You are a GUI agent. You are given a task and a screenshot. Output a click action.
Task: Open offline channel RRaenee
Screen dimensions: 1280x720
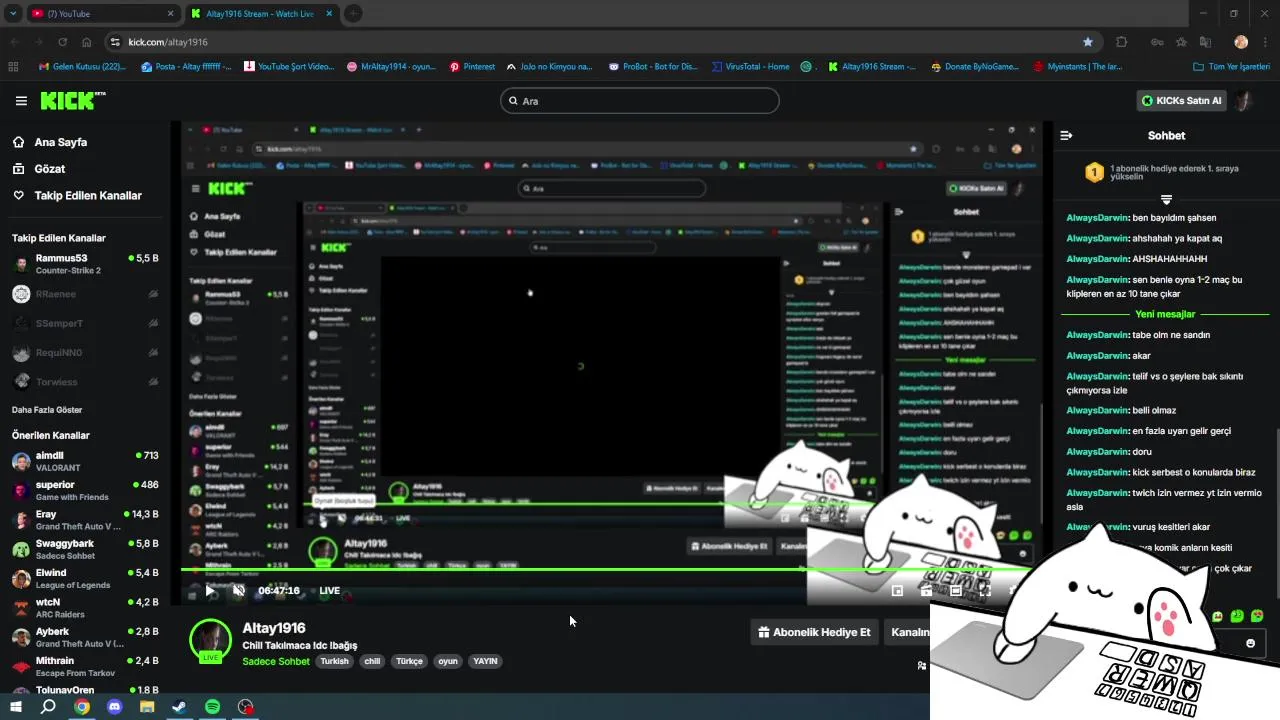pos(85,294)
